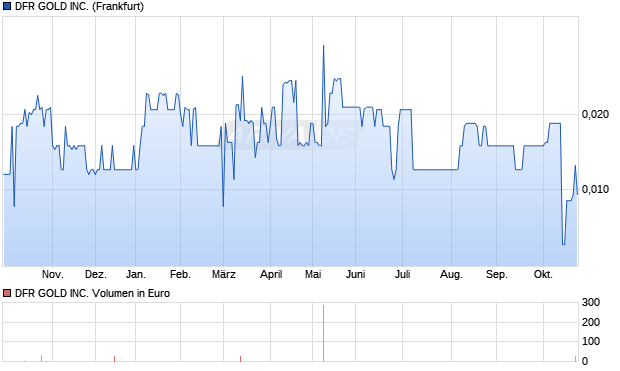Click the 'DFR GOLD INC. Volumen in Euro' title
The height and width of the screenshot is (371, 620).
93,293
